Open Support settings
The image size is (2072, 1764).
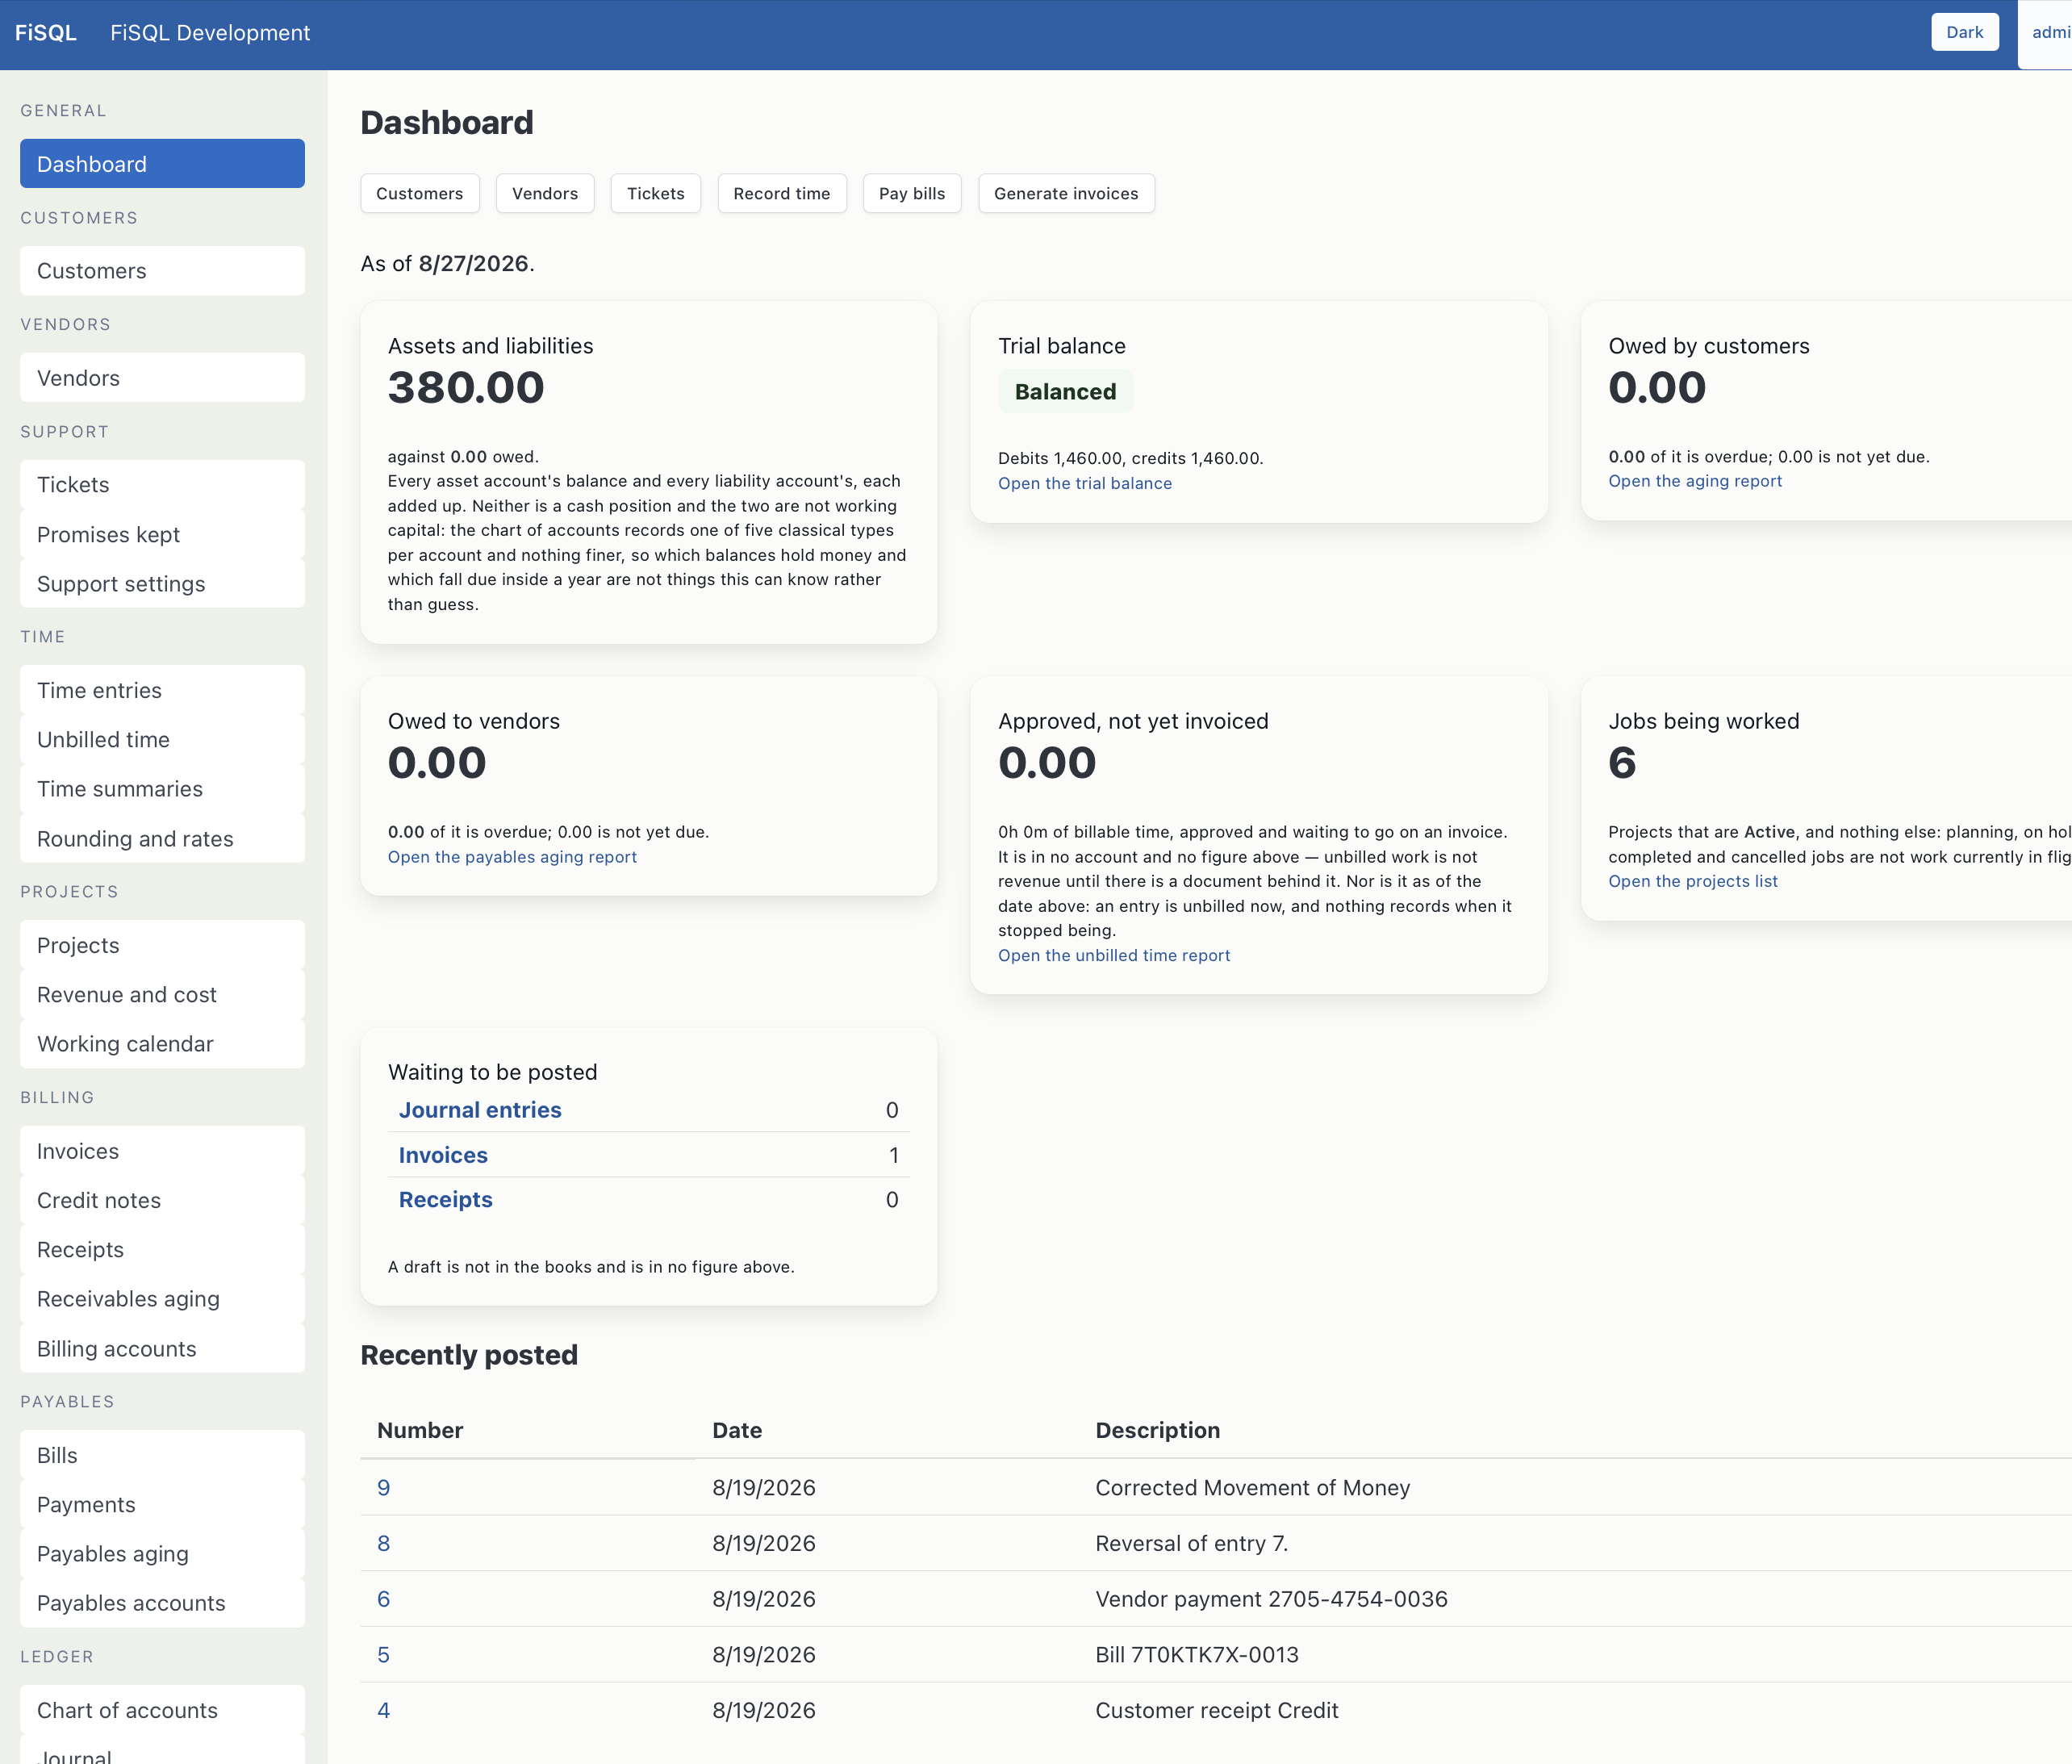pos(162,584)
